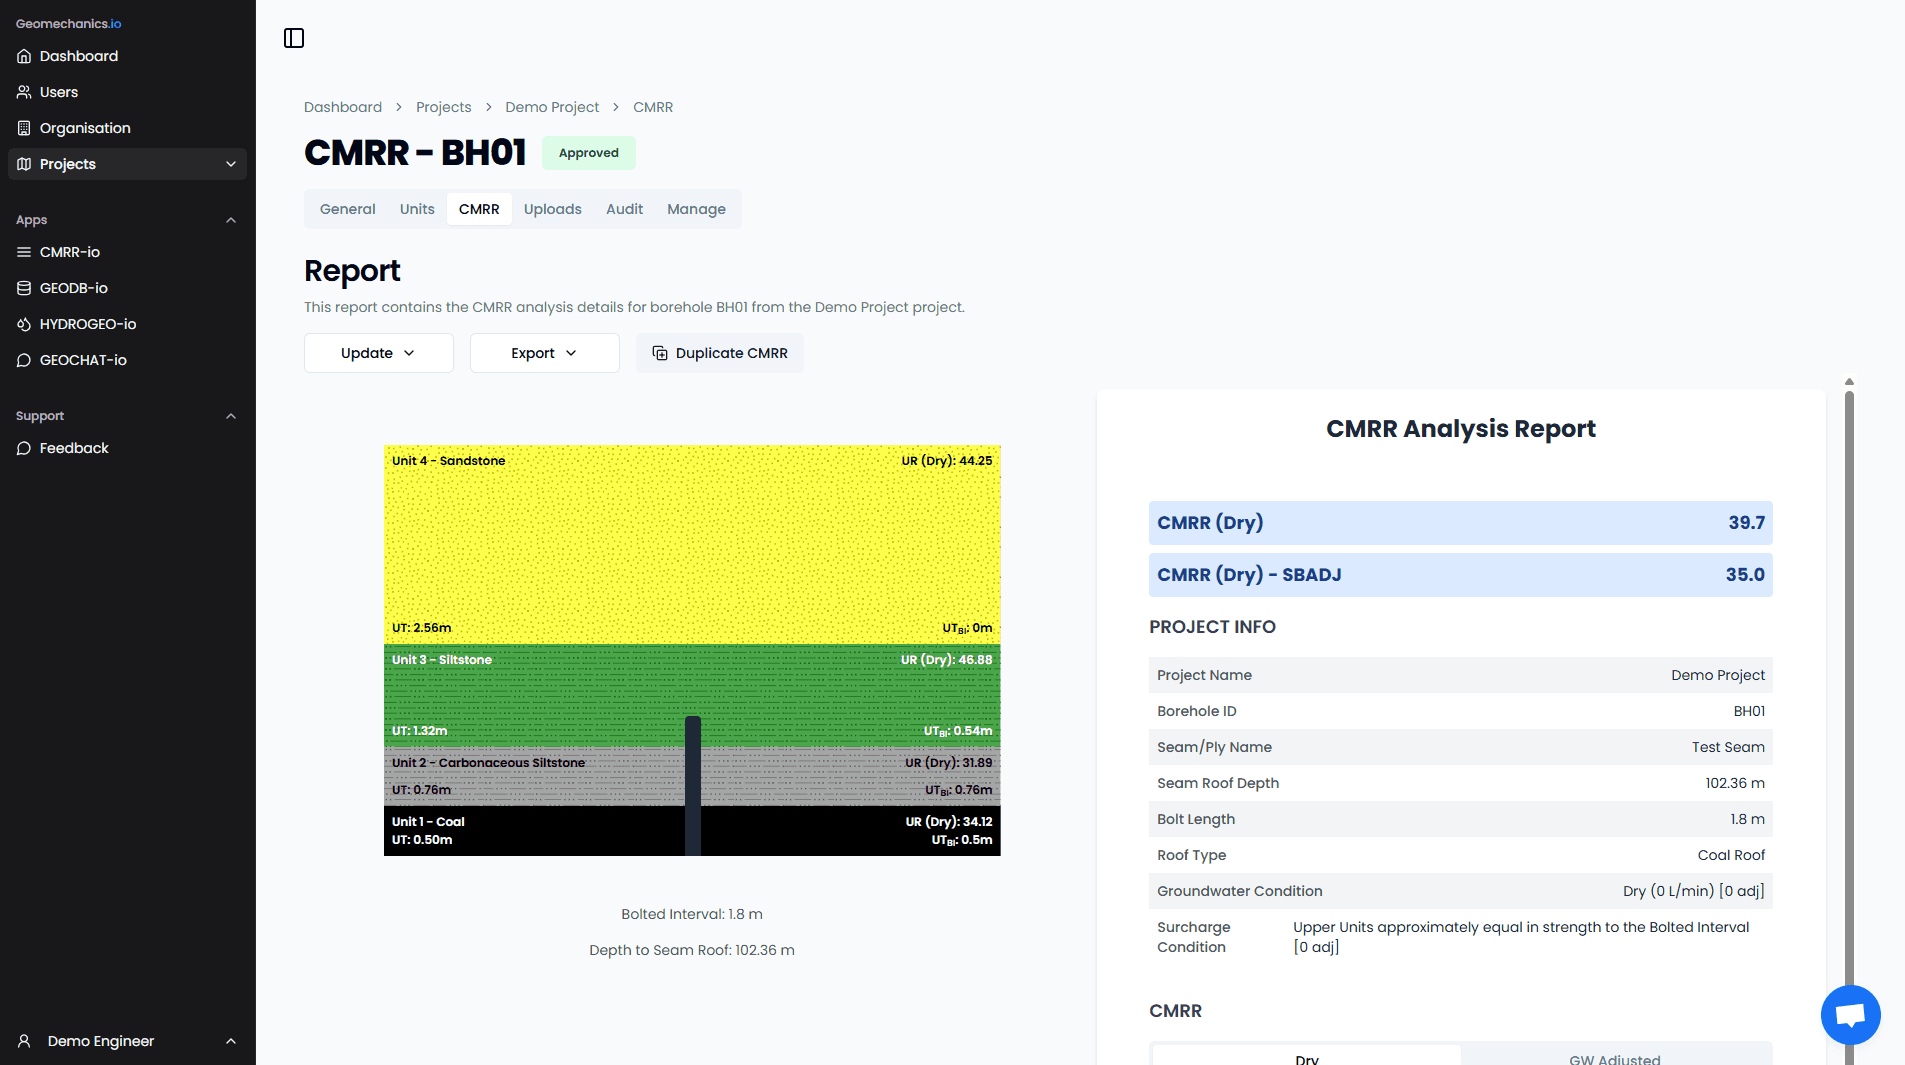Select the Users icon in the sidebar
This screenshot has width=1905, height=1065.
tap(24, 92)
